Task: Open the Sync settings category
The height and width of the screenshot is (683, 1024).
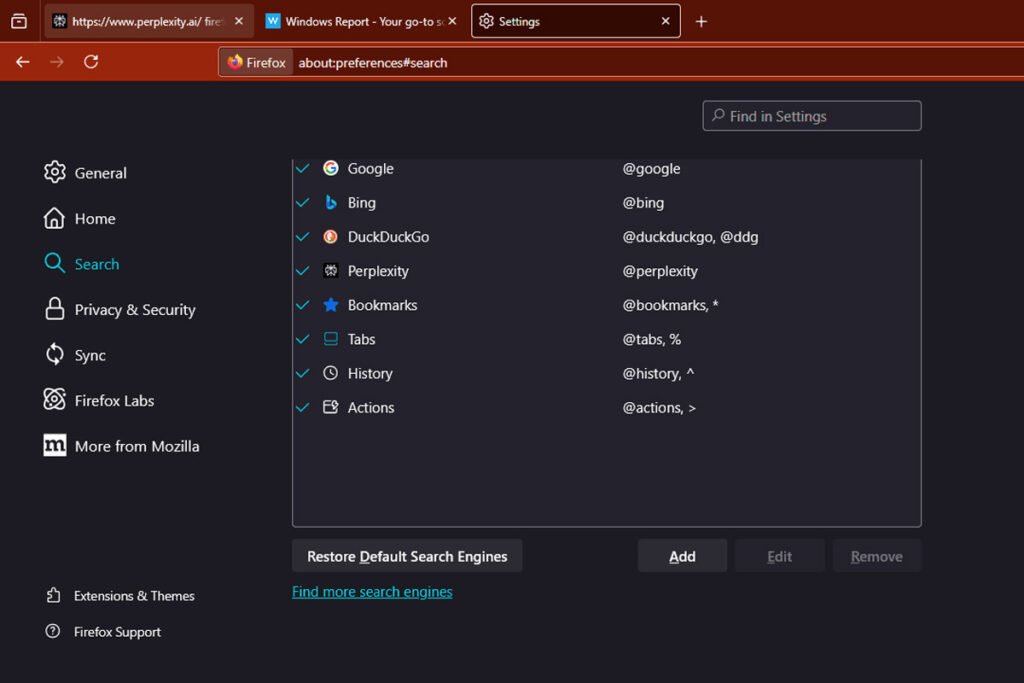Action: pos(74,355)
